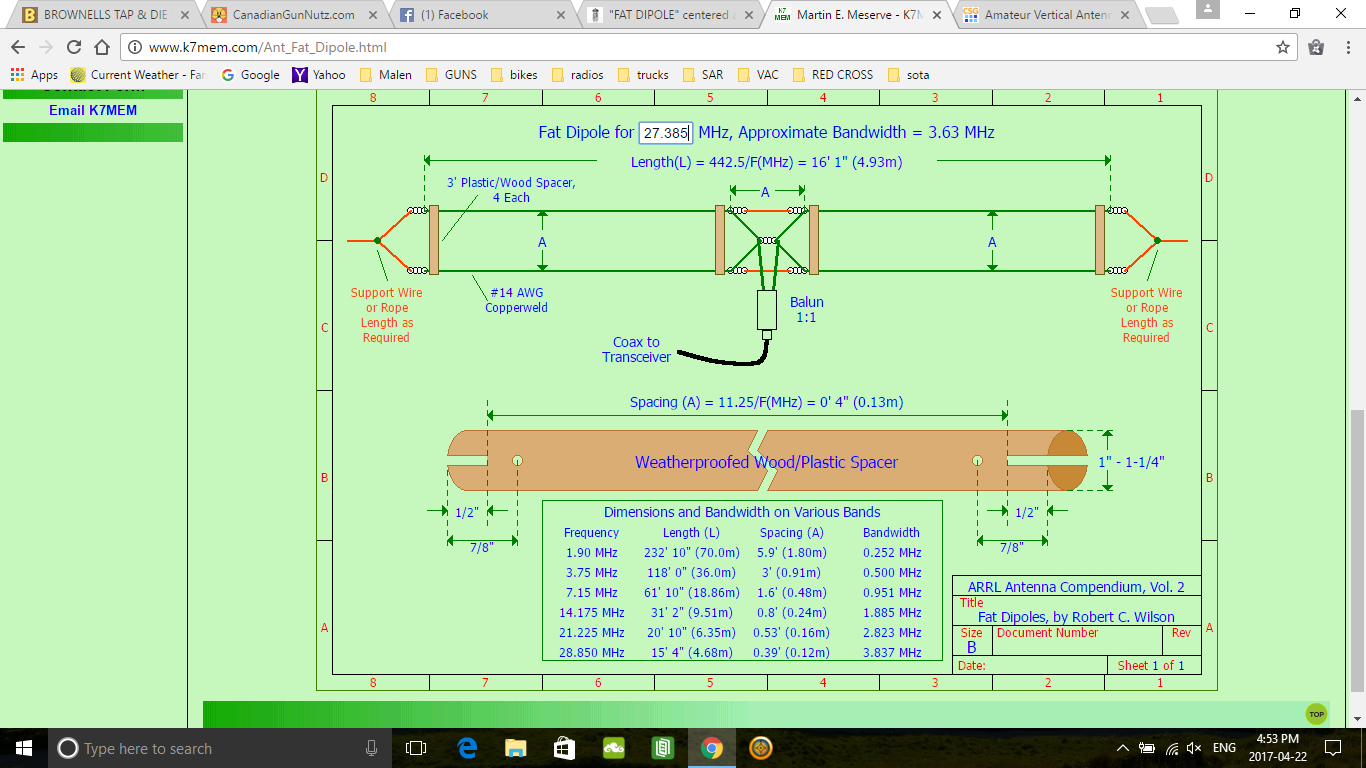Bookmark this page with the star icon
1366x768 pixels.
(1283, 47)
